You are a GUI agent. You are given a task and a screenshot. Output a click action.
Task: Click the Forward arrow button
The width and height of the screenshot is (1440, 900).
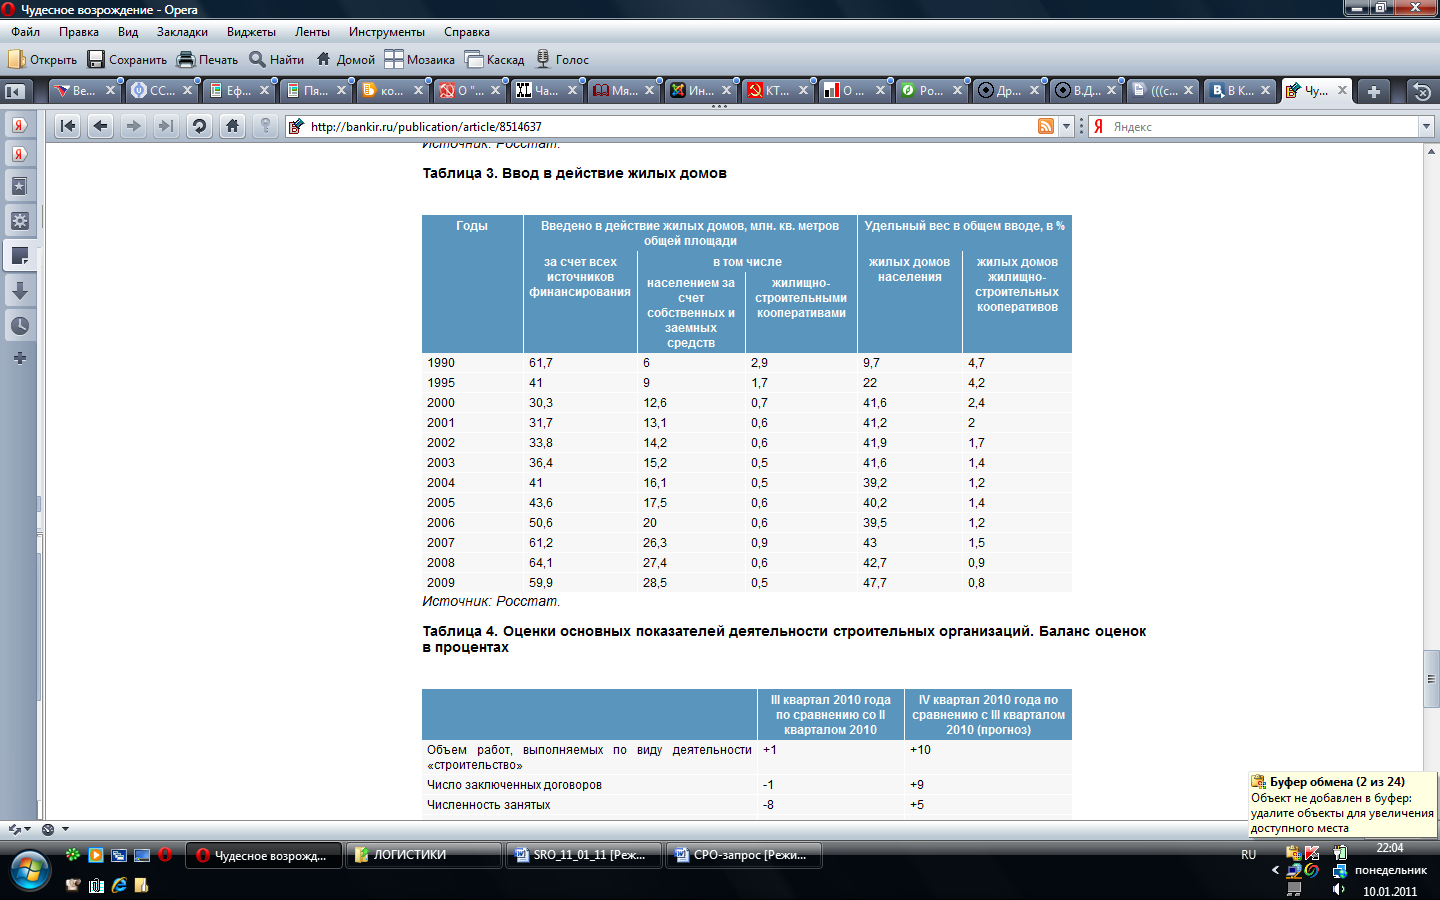coord(133,126)
